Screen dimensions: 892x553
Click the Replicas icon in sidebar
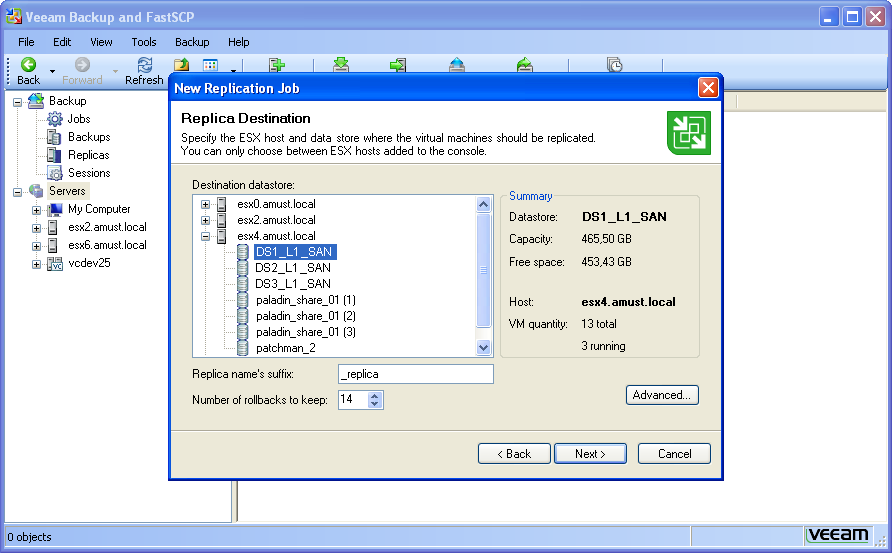[x=55, y=155]
